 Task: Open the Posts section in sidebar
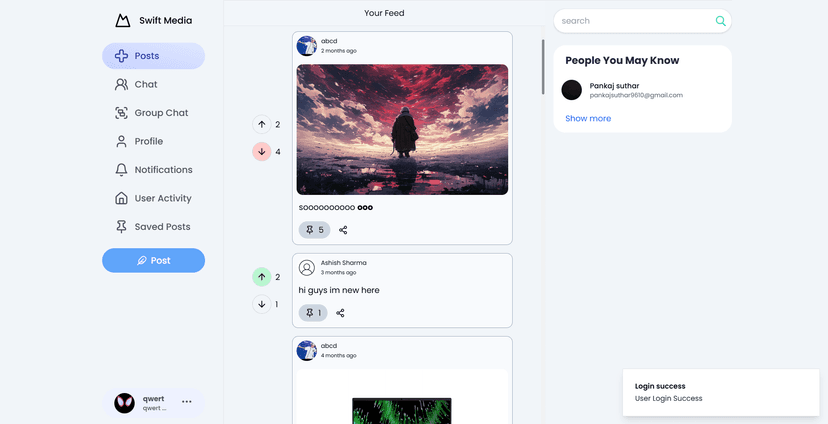click(x=153, y=56)
